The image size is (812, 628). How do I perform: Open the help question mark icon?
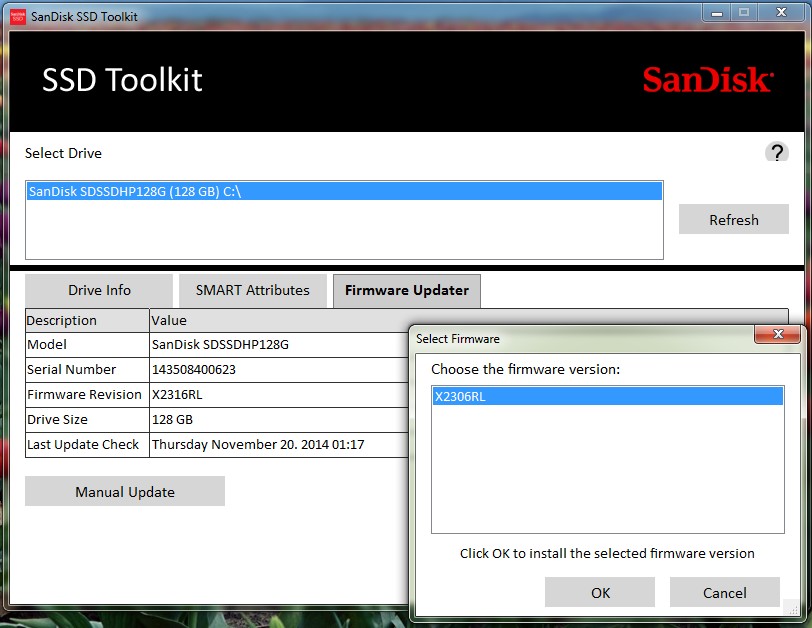776,152
